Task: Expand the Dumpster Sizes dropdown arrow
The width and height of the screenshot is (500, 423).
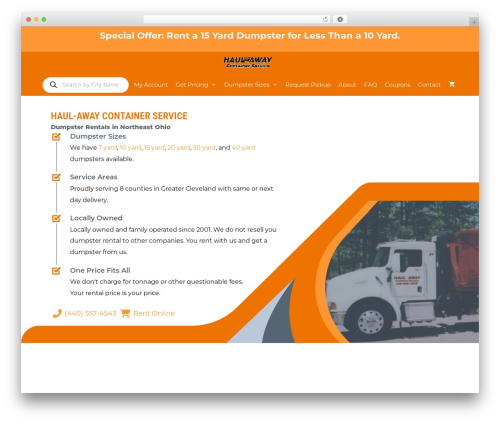Action: [x=275, y=85]
